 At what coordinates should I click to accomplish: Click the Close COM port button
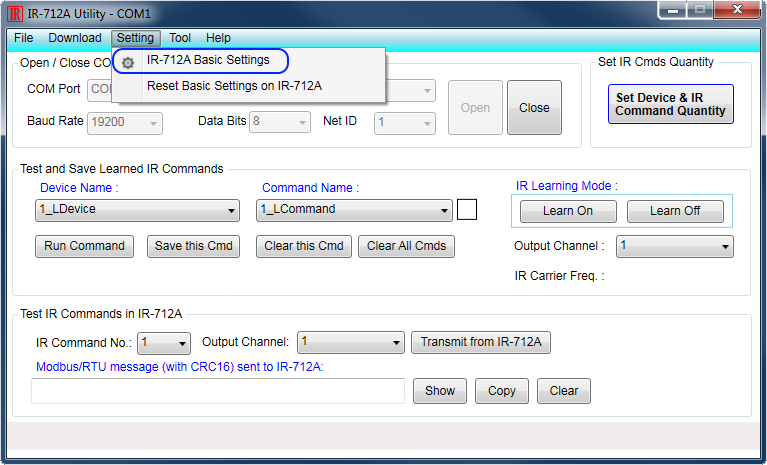(x=534, y=108)
